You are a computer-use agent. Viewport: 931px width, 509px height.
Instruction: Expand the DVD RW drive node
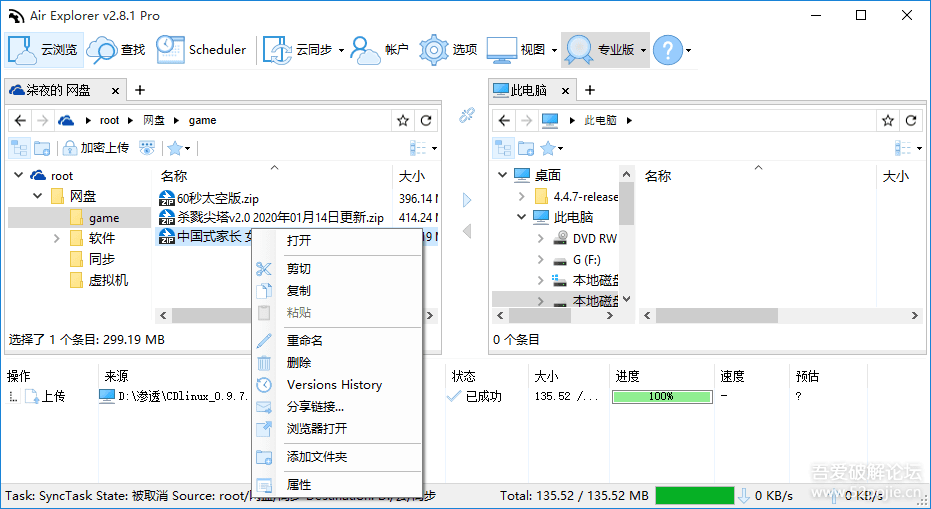pyautogui.click(x=540, y=239)
